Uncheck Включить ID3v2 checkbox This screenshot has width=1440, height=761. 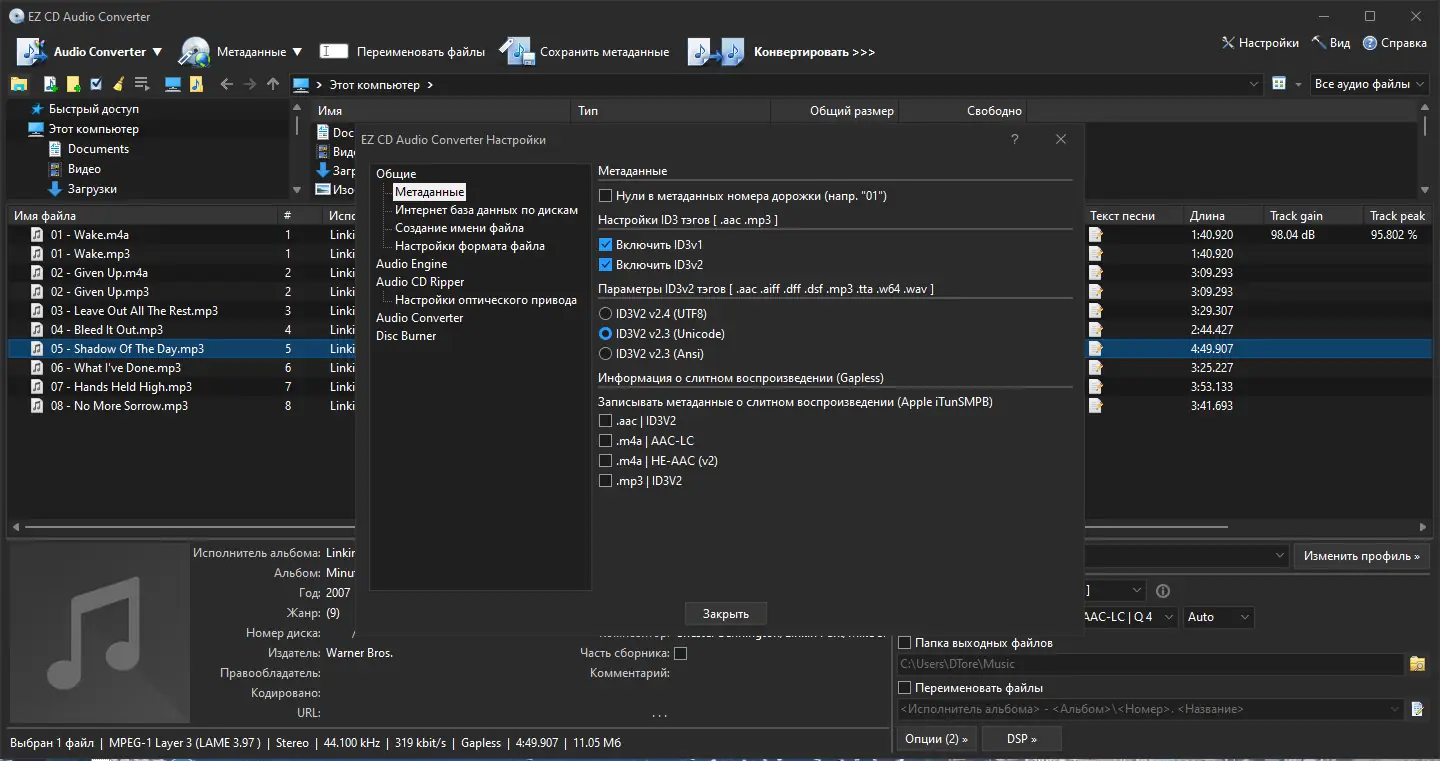click(x=605, y=265)
